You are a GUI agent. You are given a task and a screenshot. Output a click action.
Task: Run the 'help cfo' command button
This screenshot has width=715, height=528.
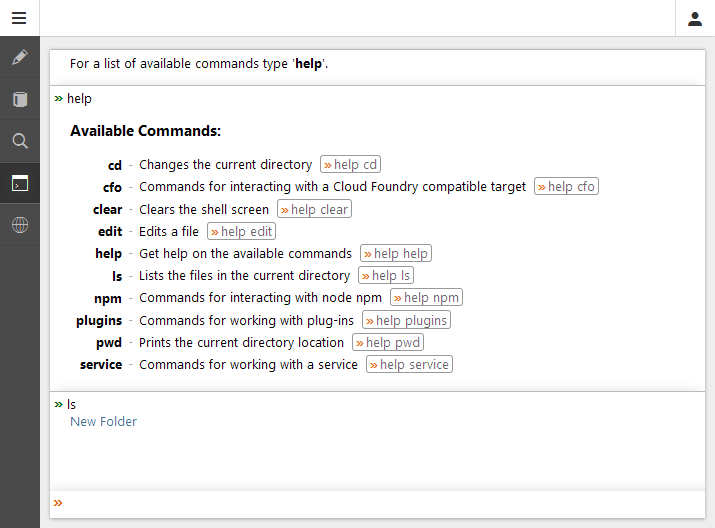pos(566,187)
